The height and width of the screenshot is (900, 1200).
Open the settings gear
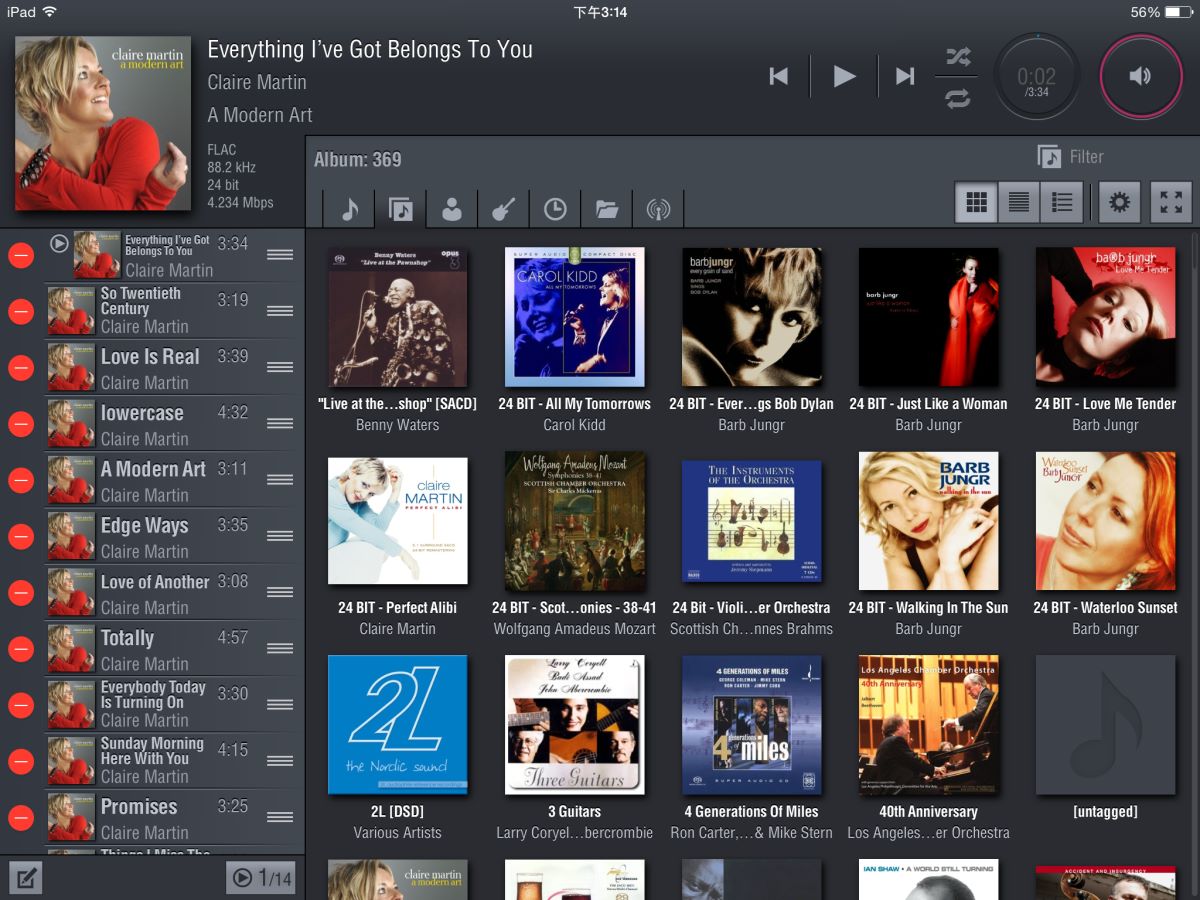(x=1120, y=203)
